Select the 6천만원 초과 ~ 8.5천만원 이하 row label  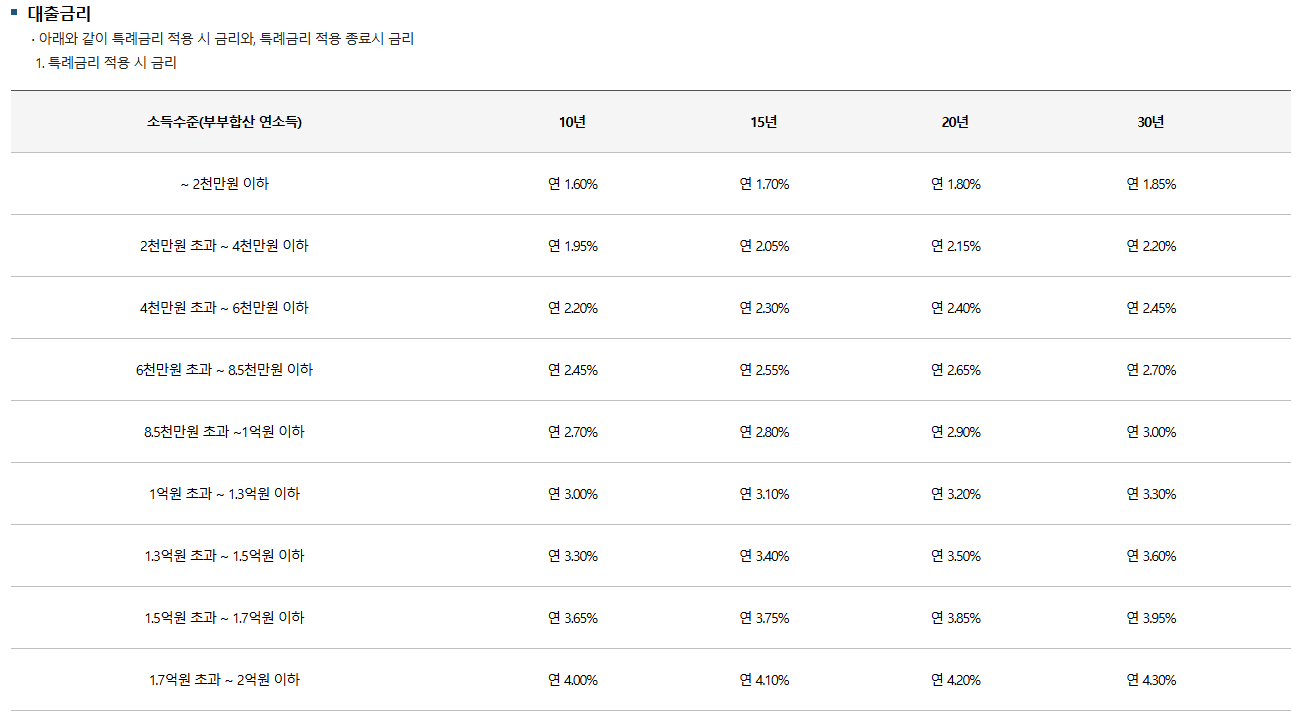click(224, 370)
